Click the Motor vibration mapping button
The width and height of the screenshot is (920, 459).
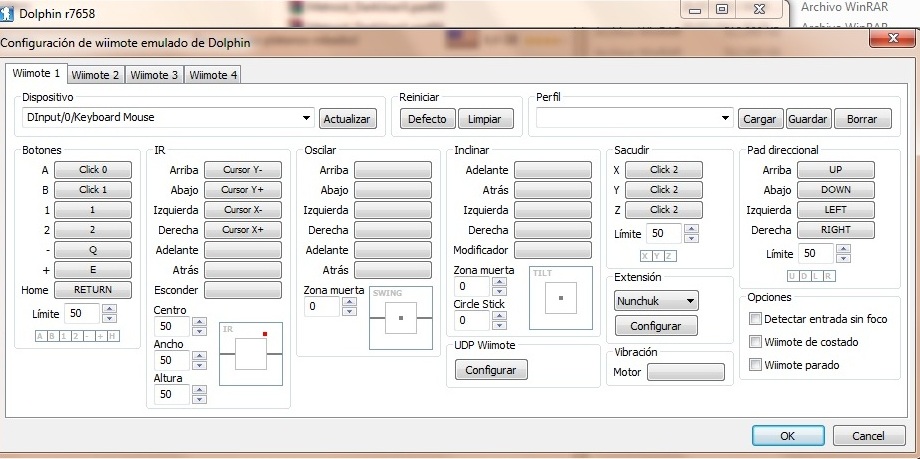pos(685,372)
